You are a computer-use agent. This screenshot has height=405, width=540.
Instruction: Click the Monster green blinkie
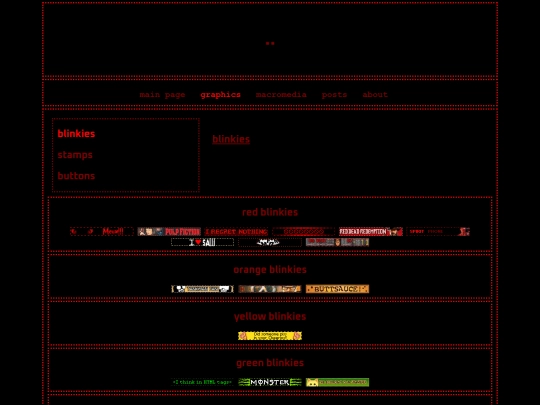click(x=270, y=382)
